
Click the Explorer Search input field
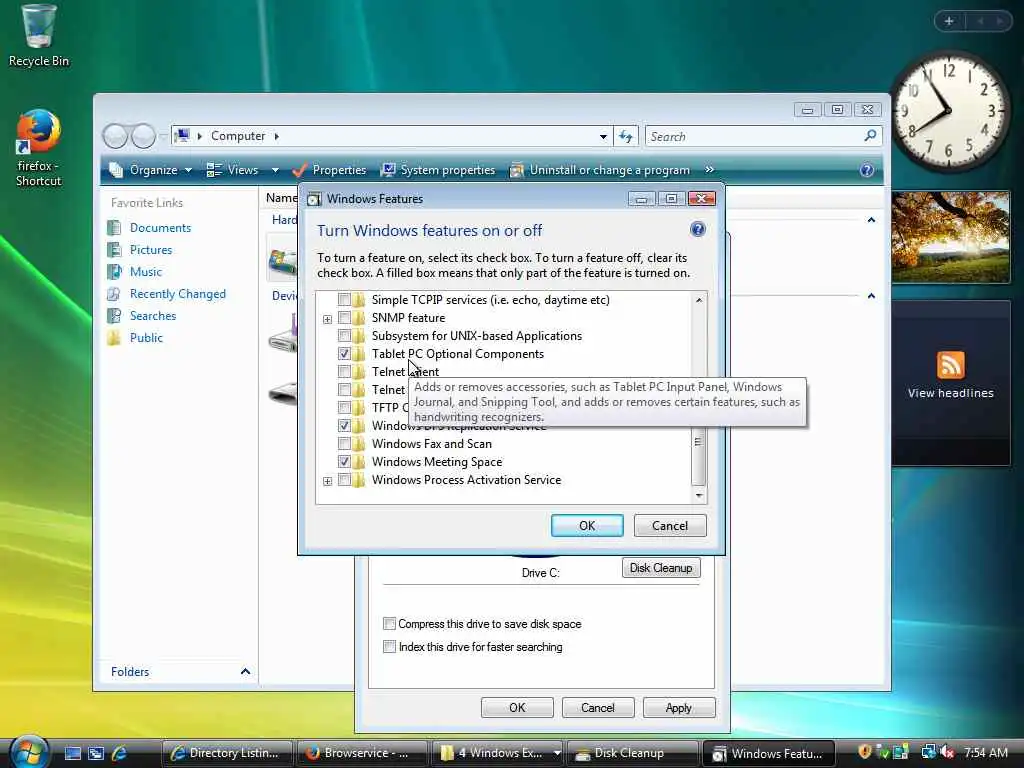click(x=754, y=136)
